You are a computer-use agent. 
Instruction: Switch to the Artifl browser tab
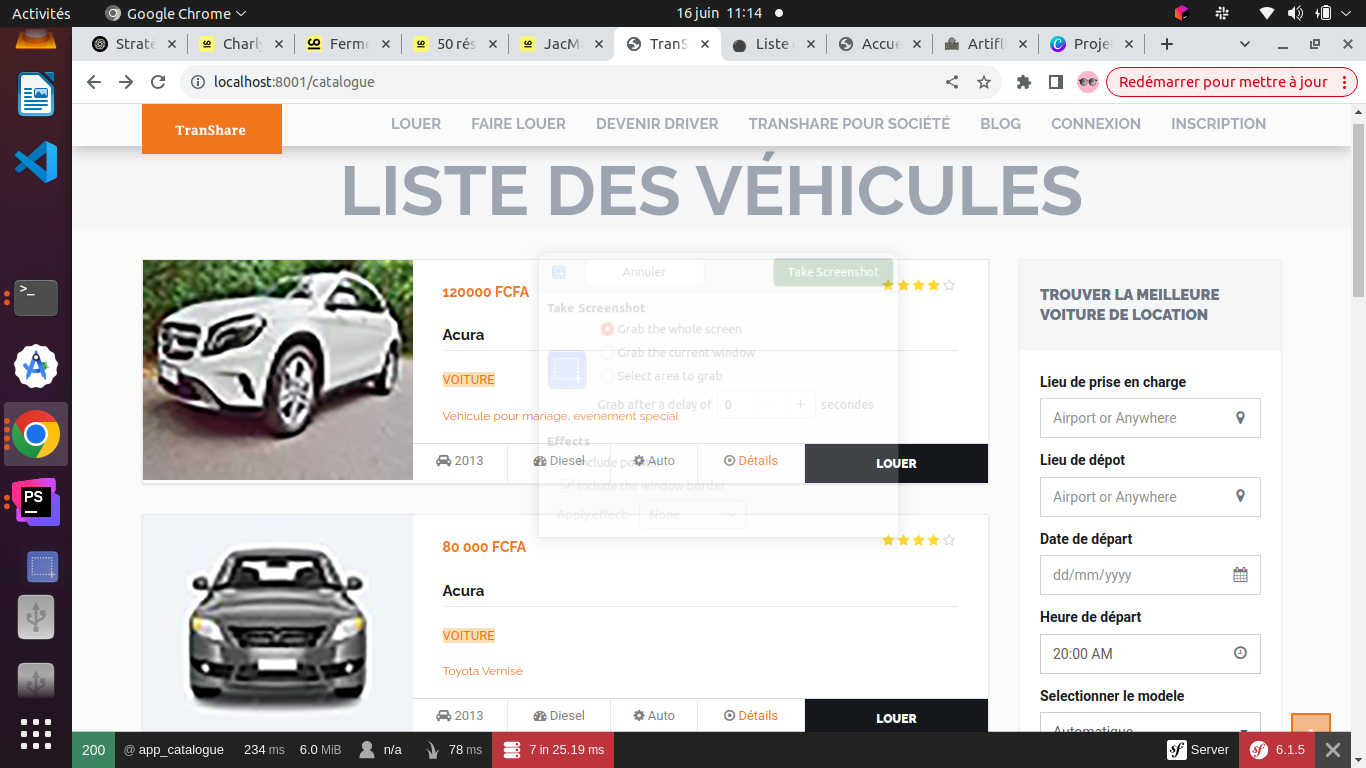[x=986, y=44]
